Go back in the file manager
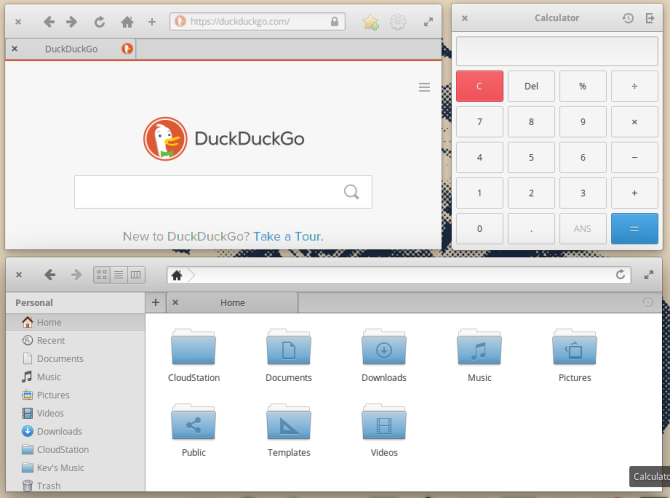670x498 pixels. [50, 274]
